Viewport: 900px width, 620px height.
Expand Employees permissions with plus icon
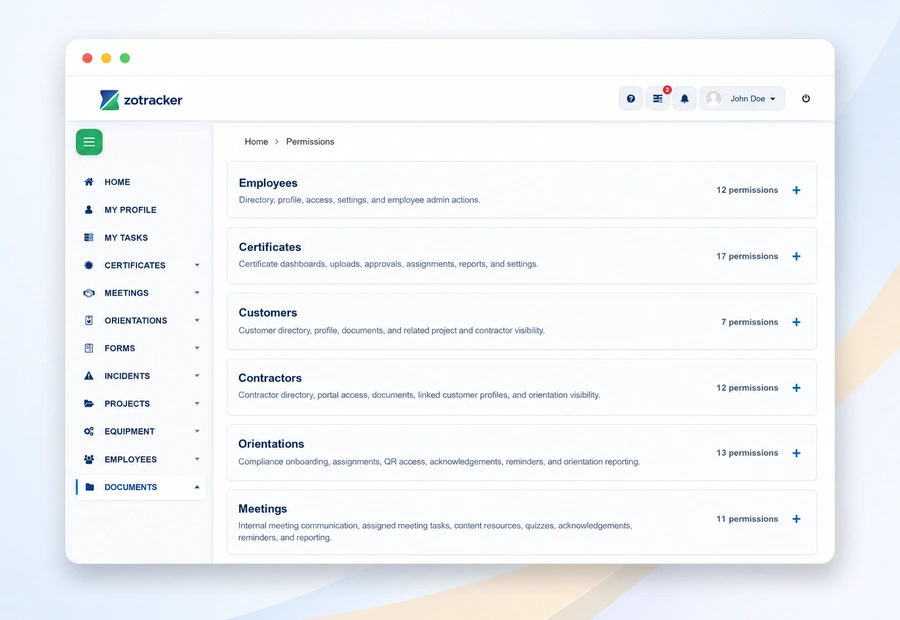[x=796, y=190]
